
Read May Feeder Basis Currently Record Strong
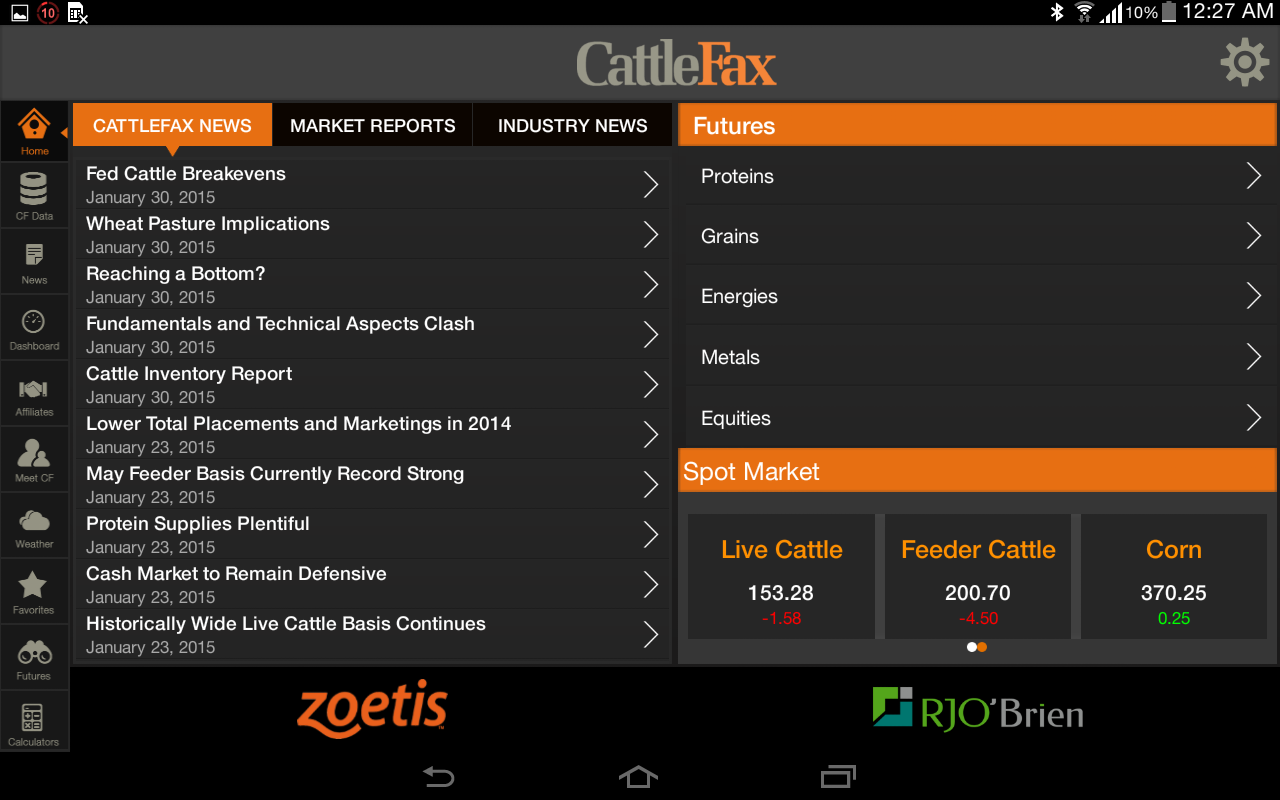(x=372, y=484)
